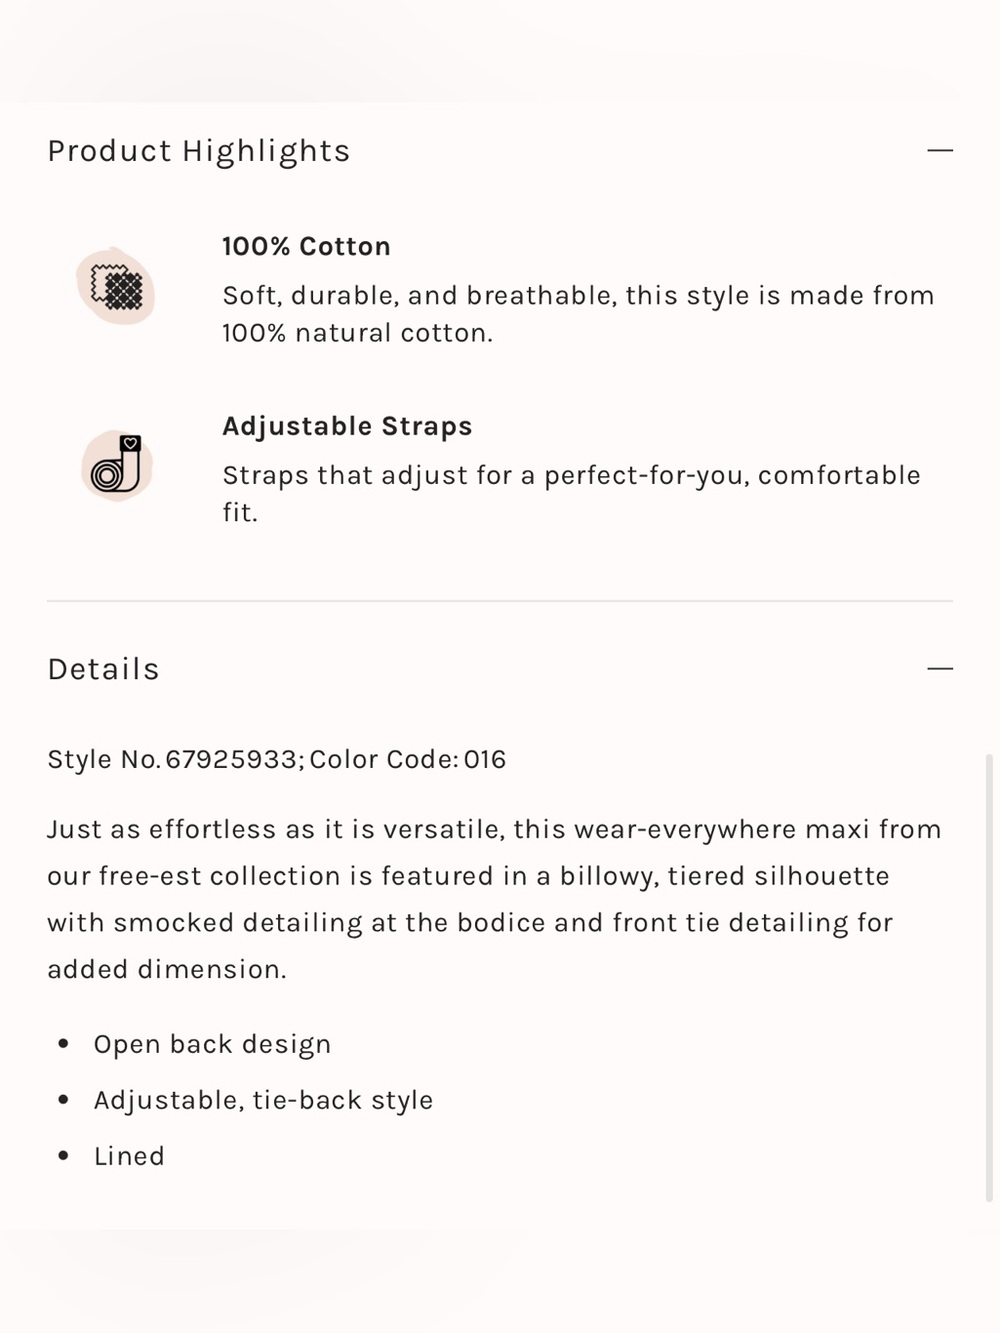1000x1333 pixels.
Task: Click the cotton description text
Action: (578, 314)
